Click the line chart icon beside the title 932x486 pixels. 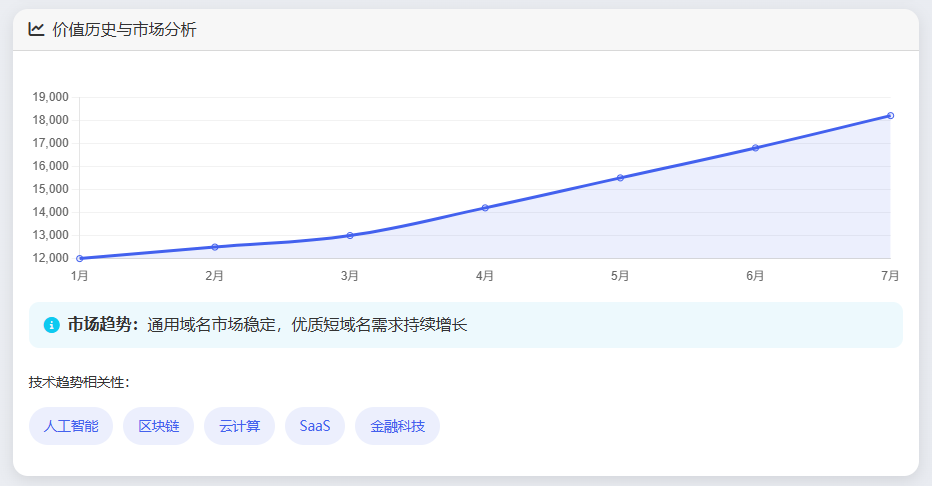coord(36,29)
